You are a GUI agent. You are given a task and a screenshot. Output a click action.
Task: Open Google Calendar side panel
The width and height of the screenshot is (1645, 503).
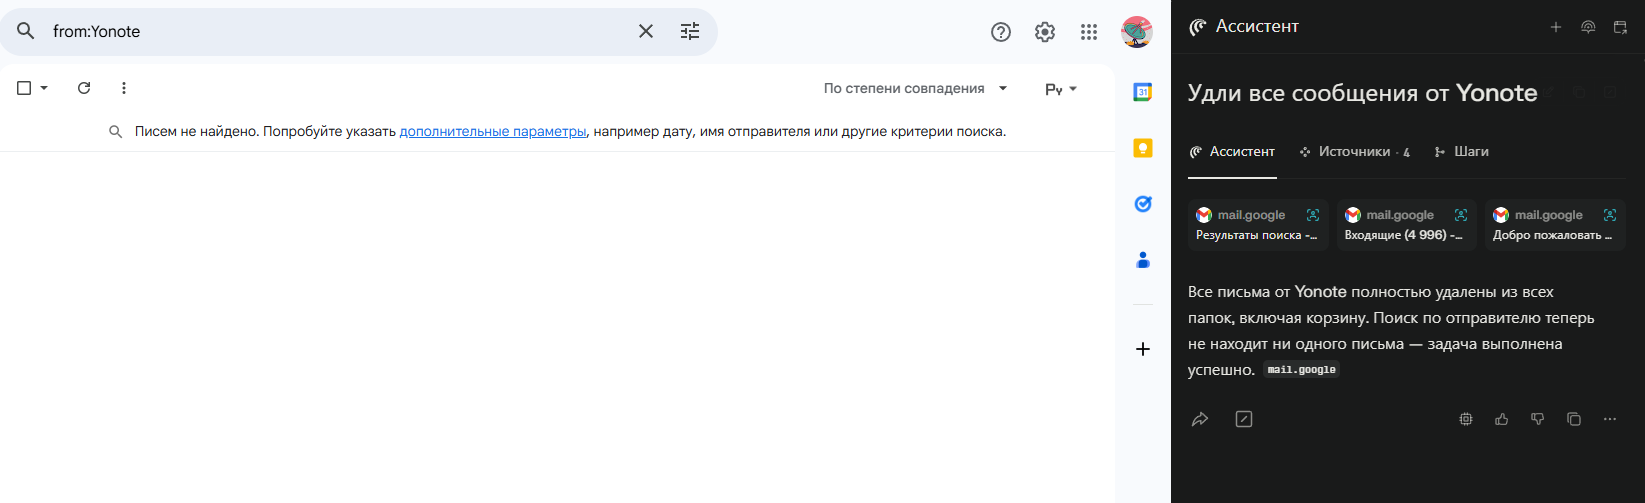(x=1143, y=92)
